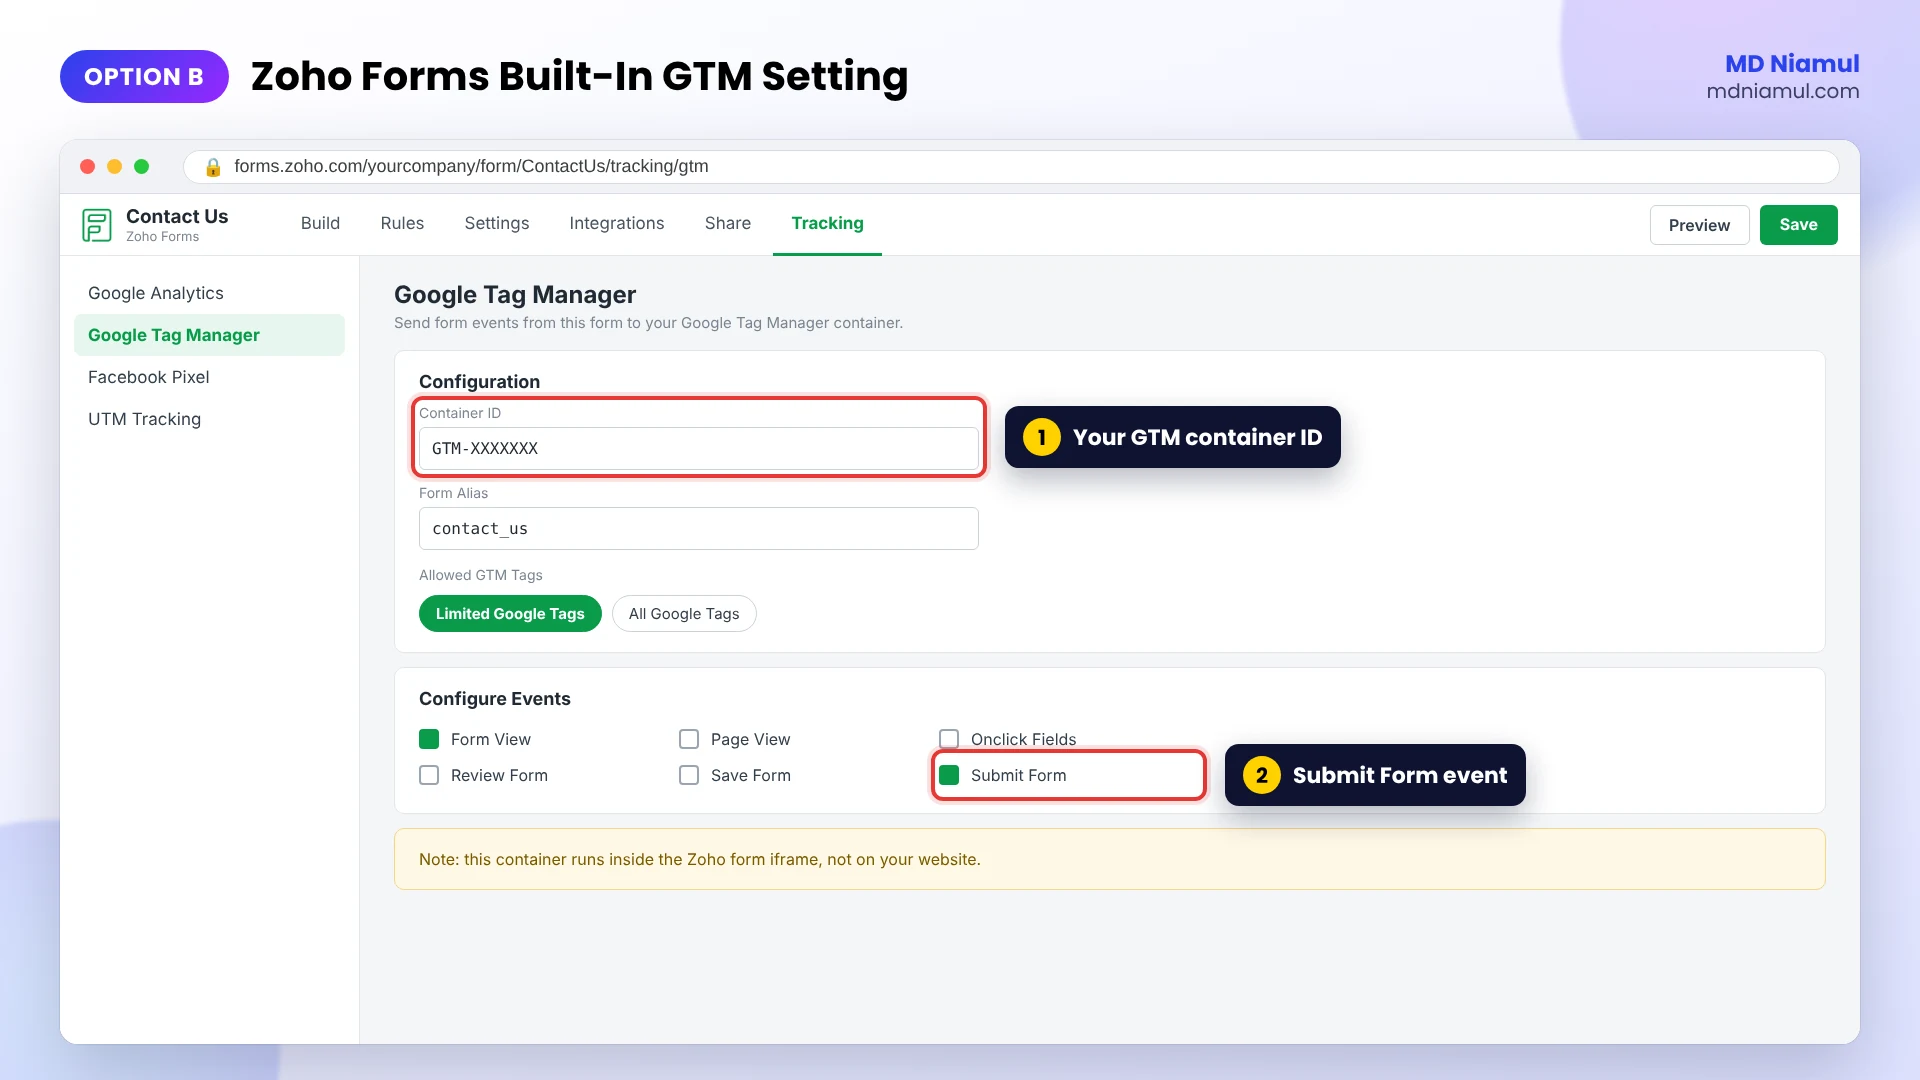Click the 'Contact Us' form title
This screenshot has height=1080, width=1920.
[x=177, y=216]
